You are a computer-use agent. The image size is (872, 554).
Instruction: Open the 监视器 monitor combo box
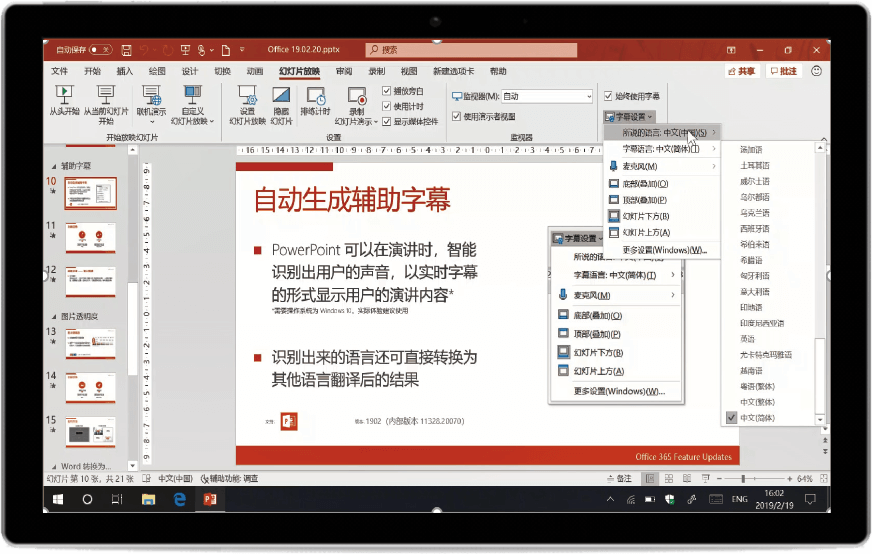coord(547,96)
